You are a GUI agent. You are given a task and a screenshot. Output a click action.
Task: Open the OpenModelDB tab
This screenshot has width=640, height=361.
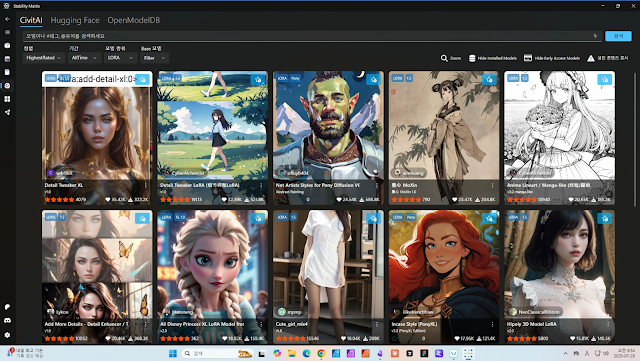point(133,20)
